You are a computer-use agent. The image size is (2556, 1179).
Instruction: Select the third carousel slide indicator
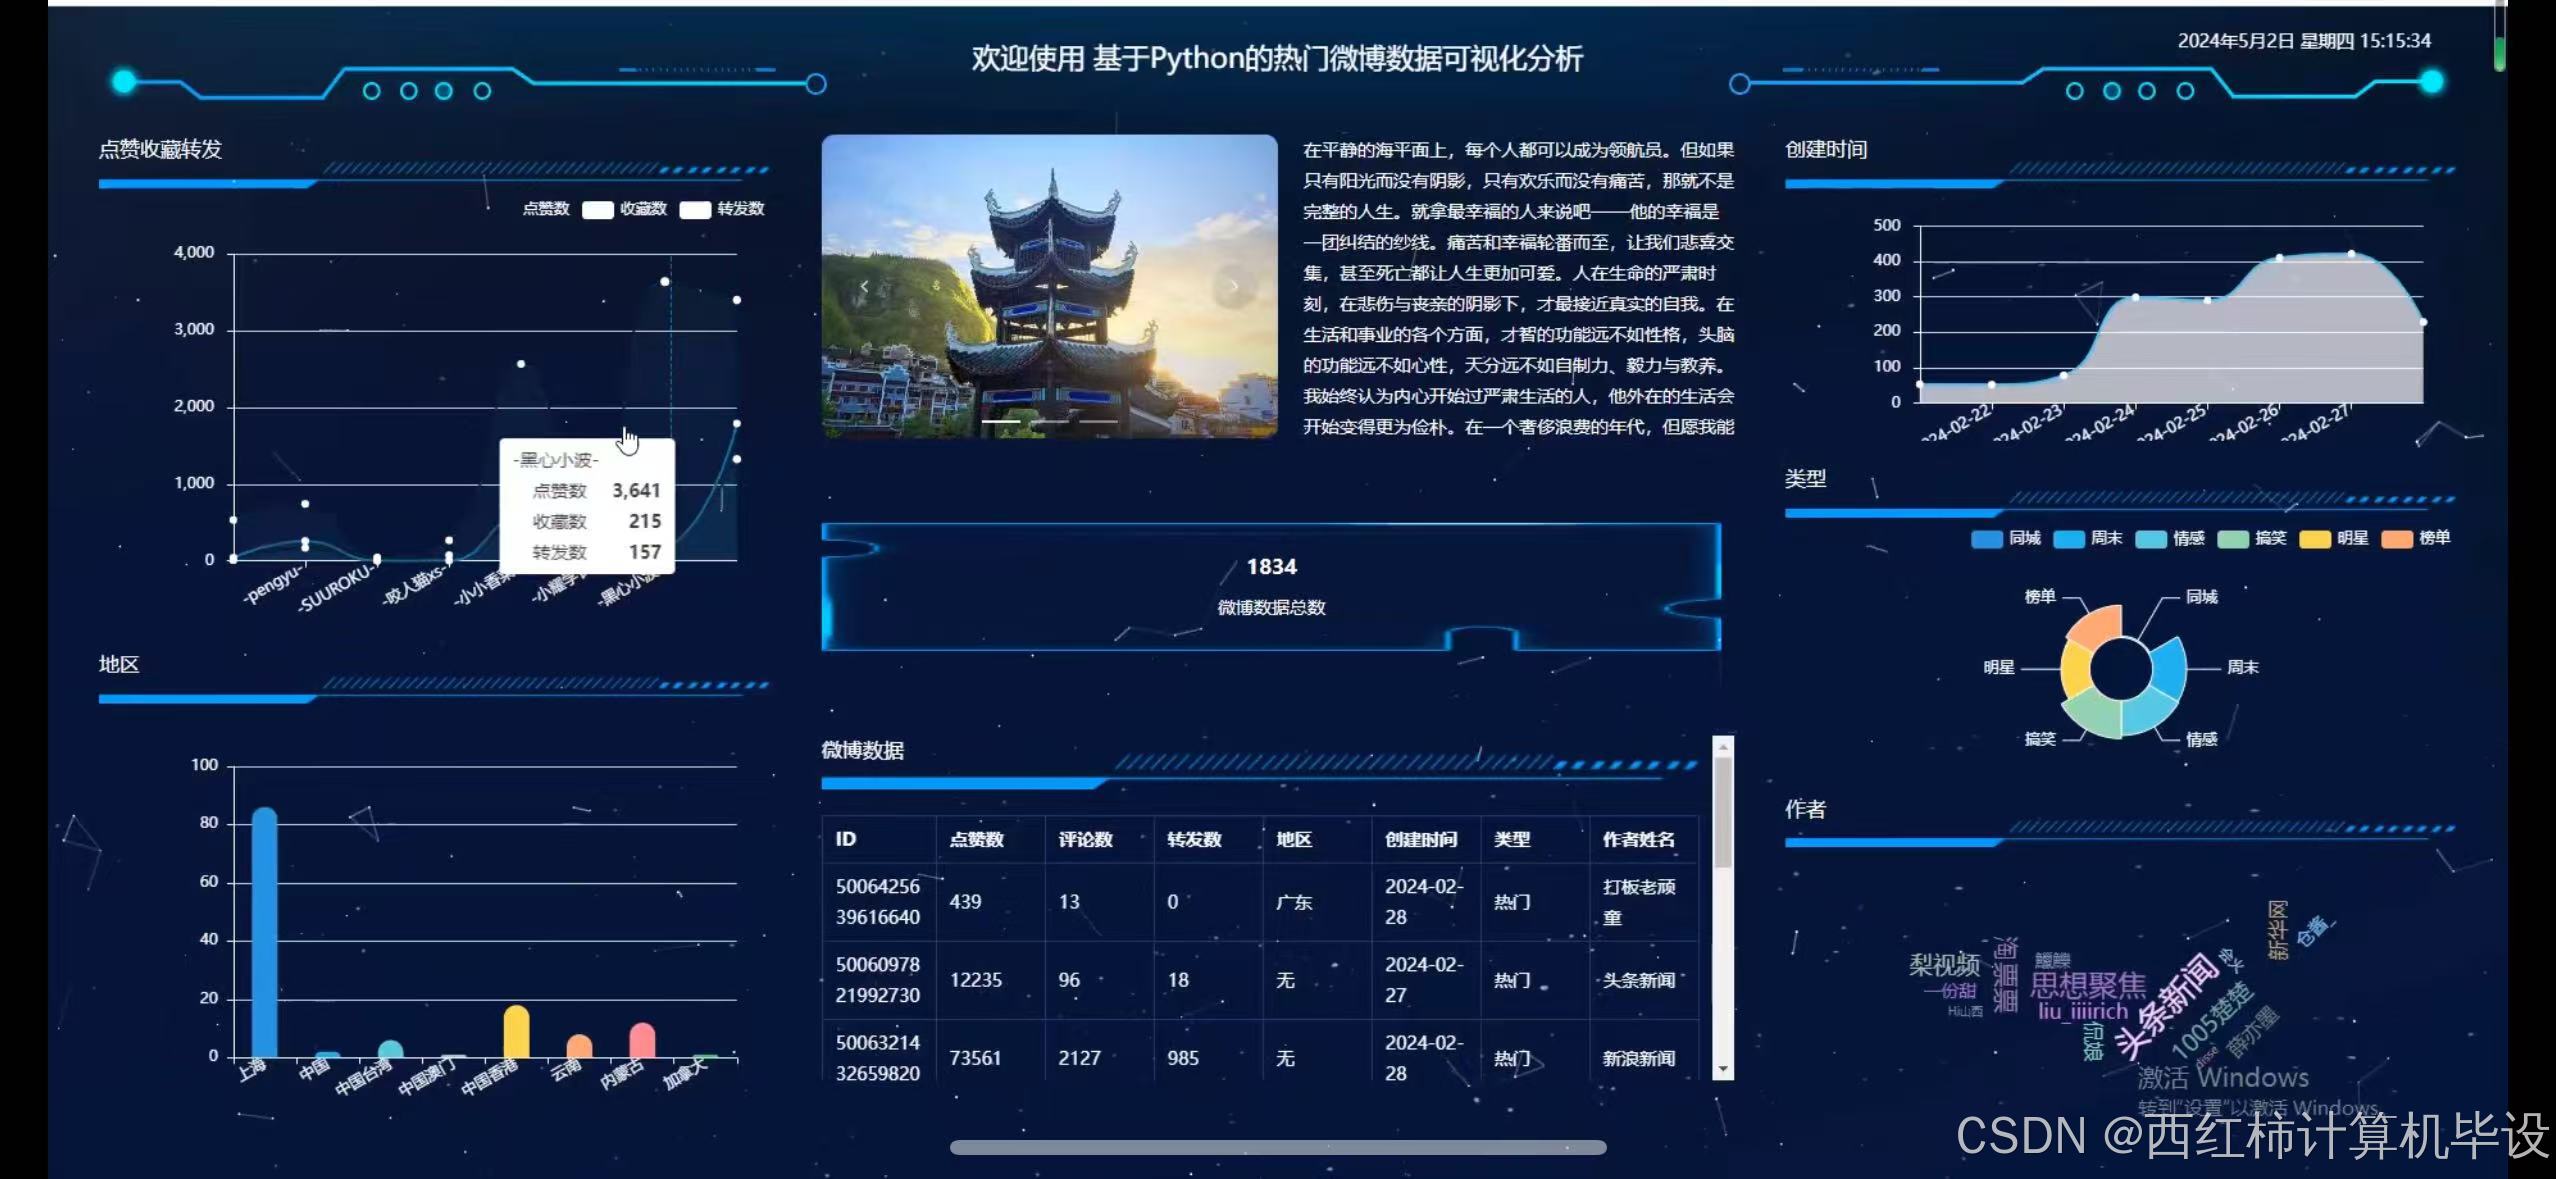[x=1097, y=422]
